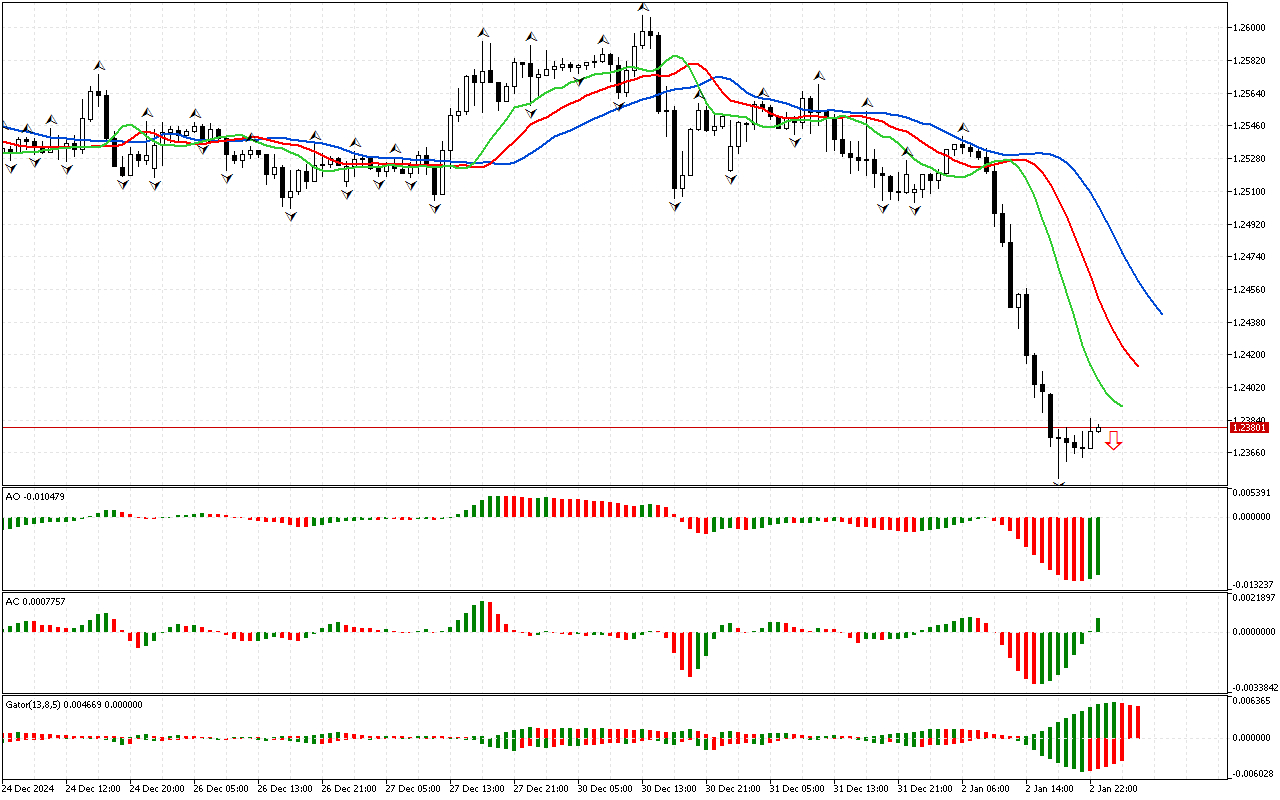Screen dimensions: 1280x800
Task: Click the 26 Dec 13:00 time label
Action: pyautogui.click(x=285, y=789)
